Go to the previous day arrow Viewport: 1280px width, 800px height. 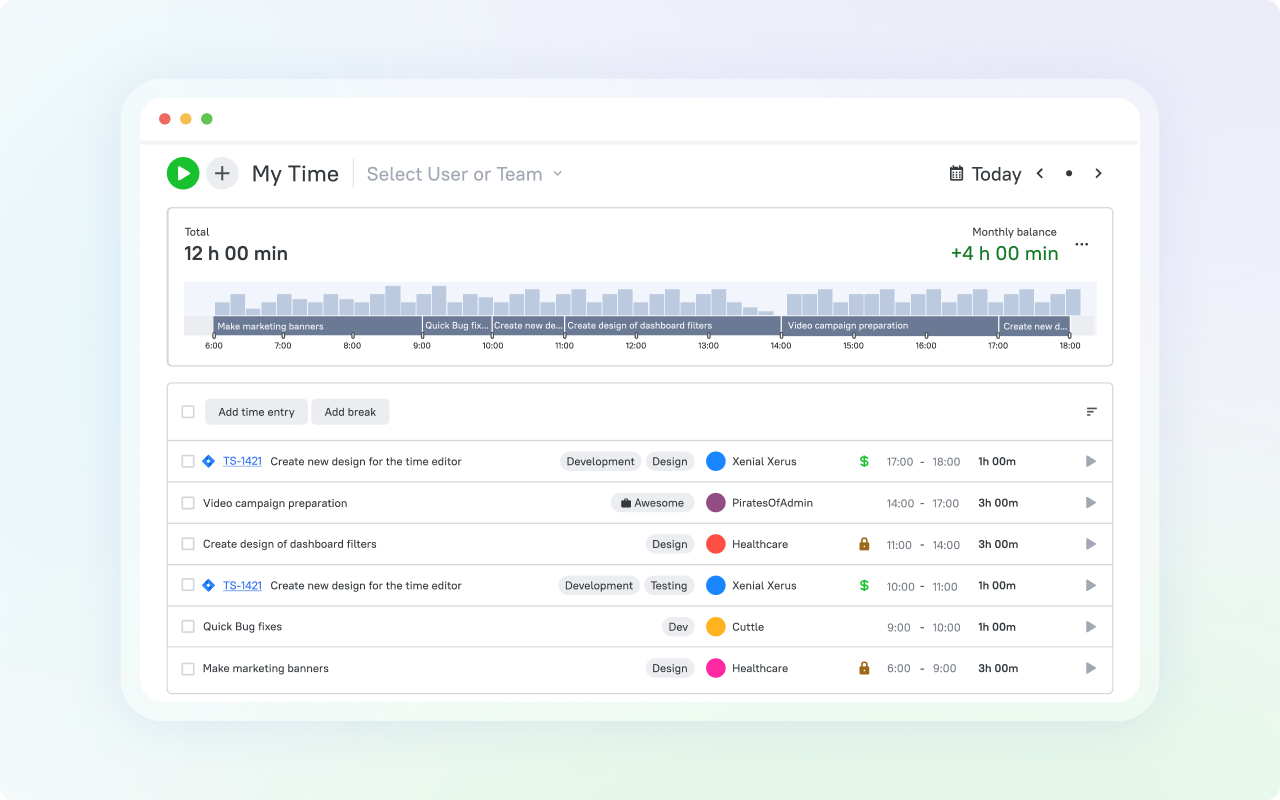click(x=1040, y=173)
